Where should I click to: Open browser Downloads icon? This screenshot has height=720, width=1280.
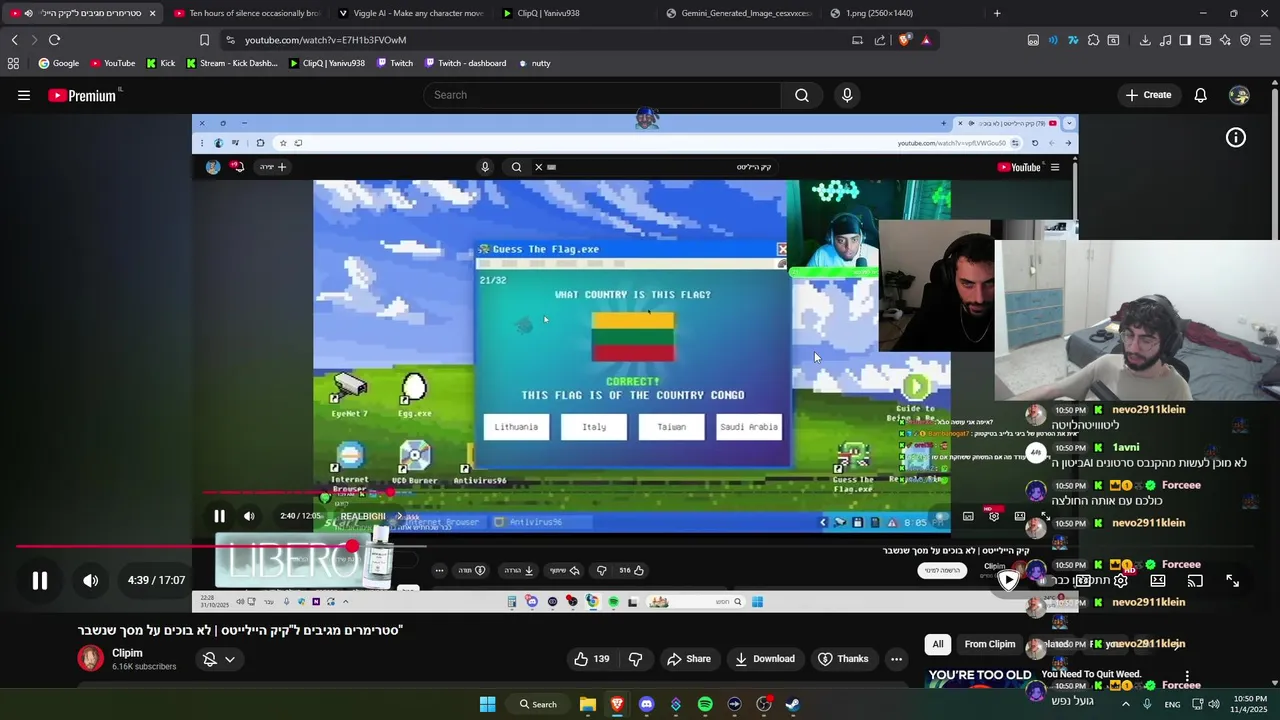pos(1145,40)
